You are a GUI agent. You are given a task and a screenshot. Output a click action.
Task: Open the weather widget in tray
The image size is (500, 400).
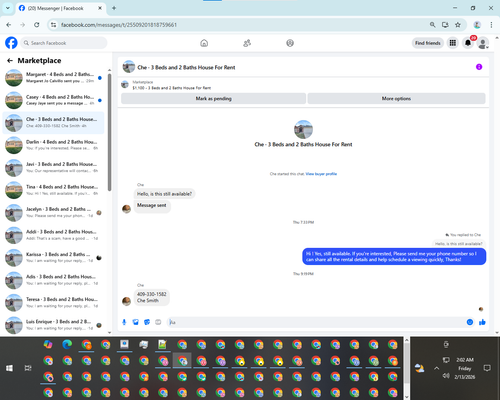420,368
